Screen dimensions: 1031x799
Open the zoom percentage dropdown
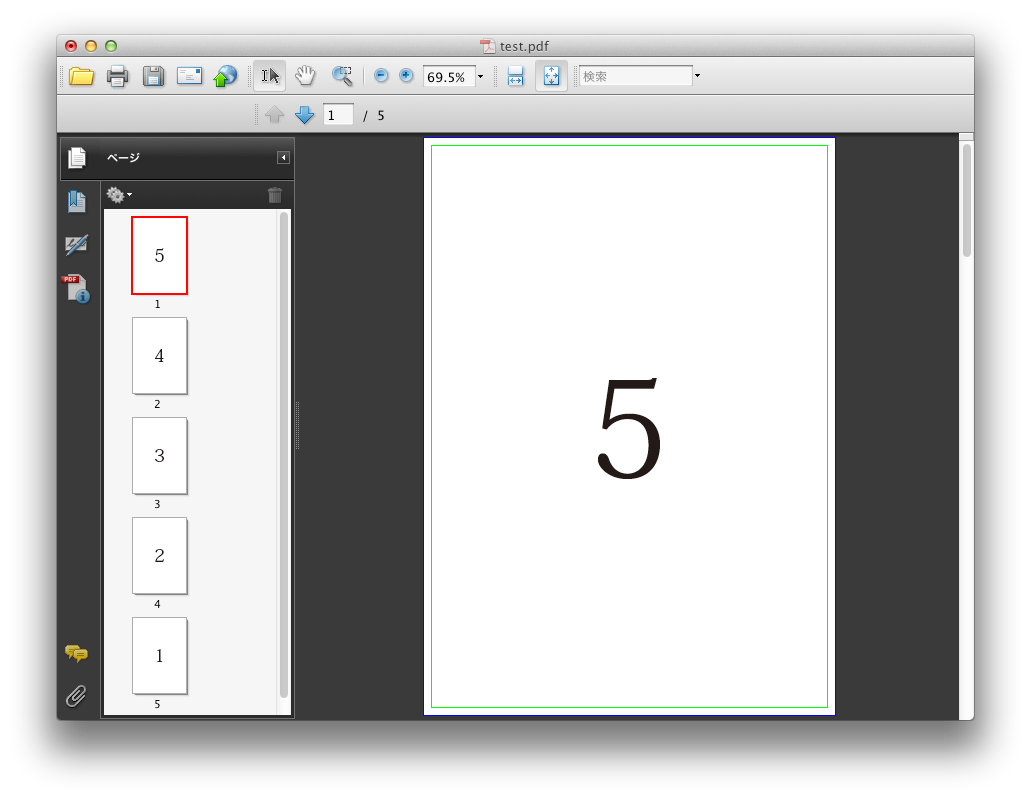click(x=481, y=77)
